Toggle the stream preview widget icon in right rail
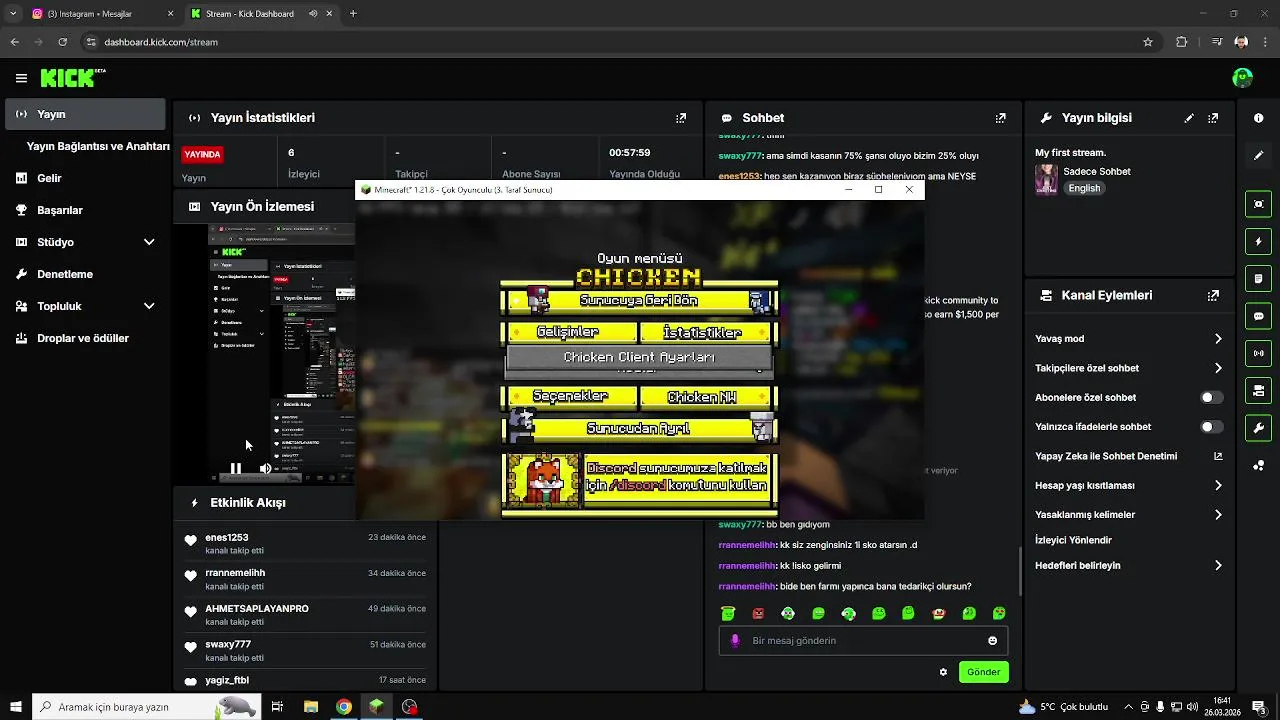The height and width of the screenshot is (720, 1280). click(1258, 204)
